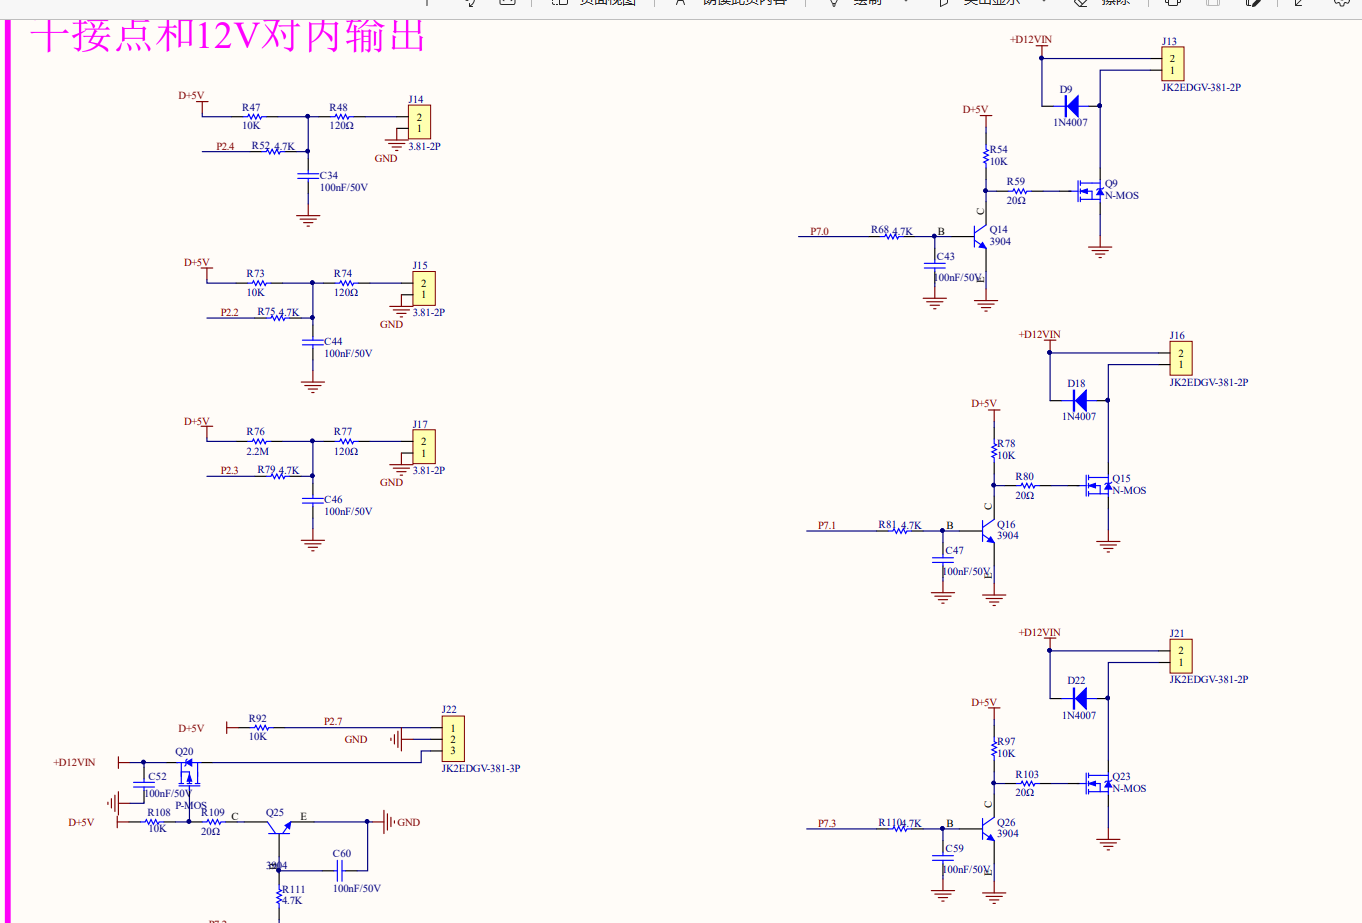The image size is (1362, 923).
Task: Click the 'R73' resistor label
Action: click(256, 273)
